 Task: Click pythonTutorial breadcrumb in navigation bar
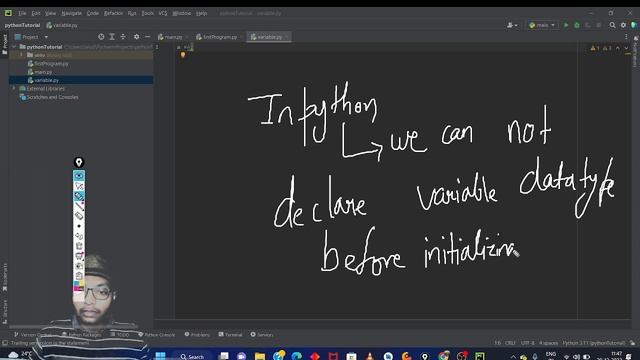point(22,25)
